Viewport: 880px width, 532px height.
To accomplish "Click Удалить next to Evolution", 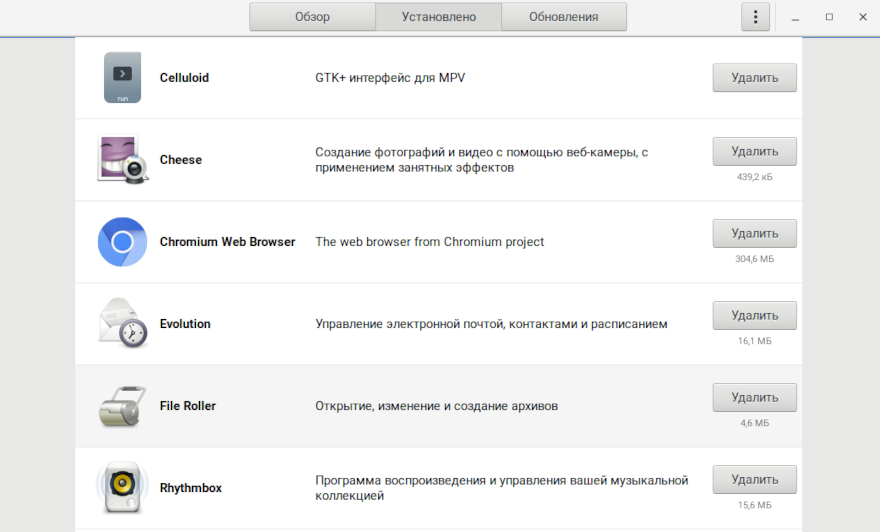I will tap(754, 316).
